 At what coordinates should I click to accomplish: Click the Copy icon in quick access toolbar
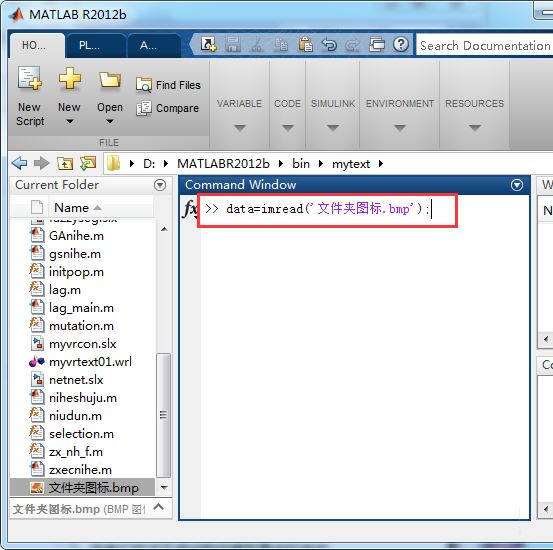pos(281,45)
